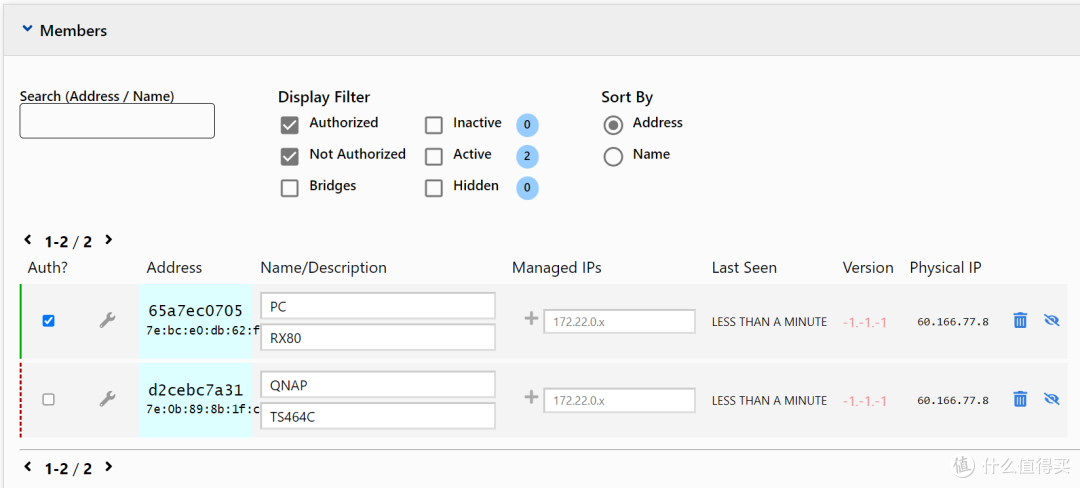Collapse the Members section

point(28,31)
